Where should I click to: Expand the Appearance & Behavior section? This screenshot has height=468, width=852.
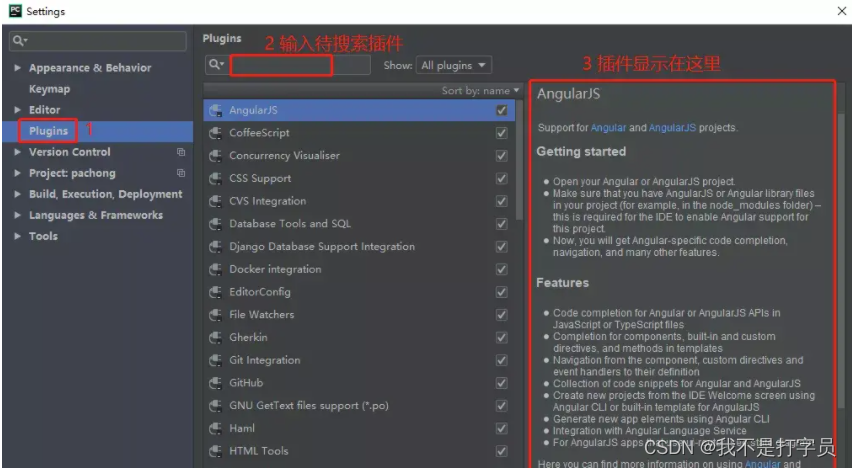click(x=17, y=68)
